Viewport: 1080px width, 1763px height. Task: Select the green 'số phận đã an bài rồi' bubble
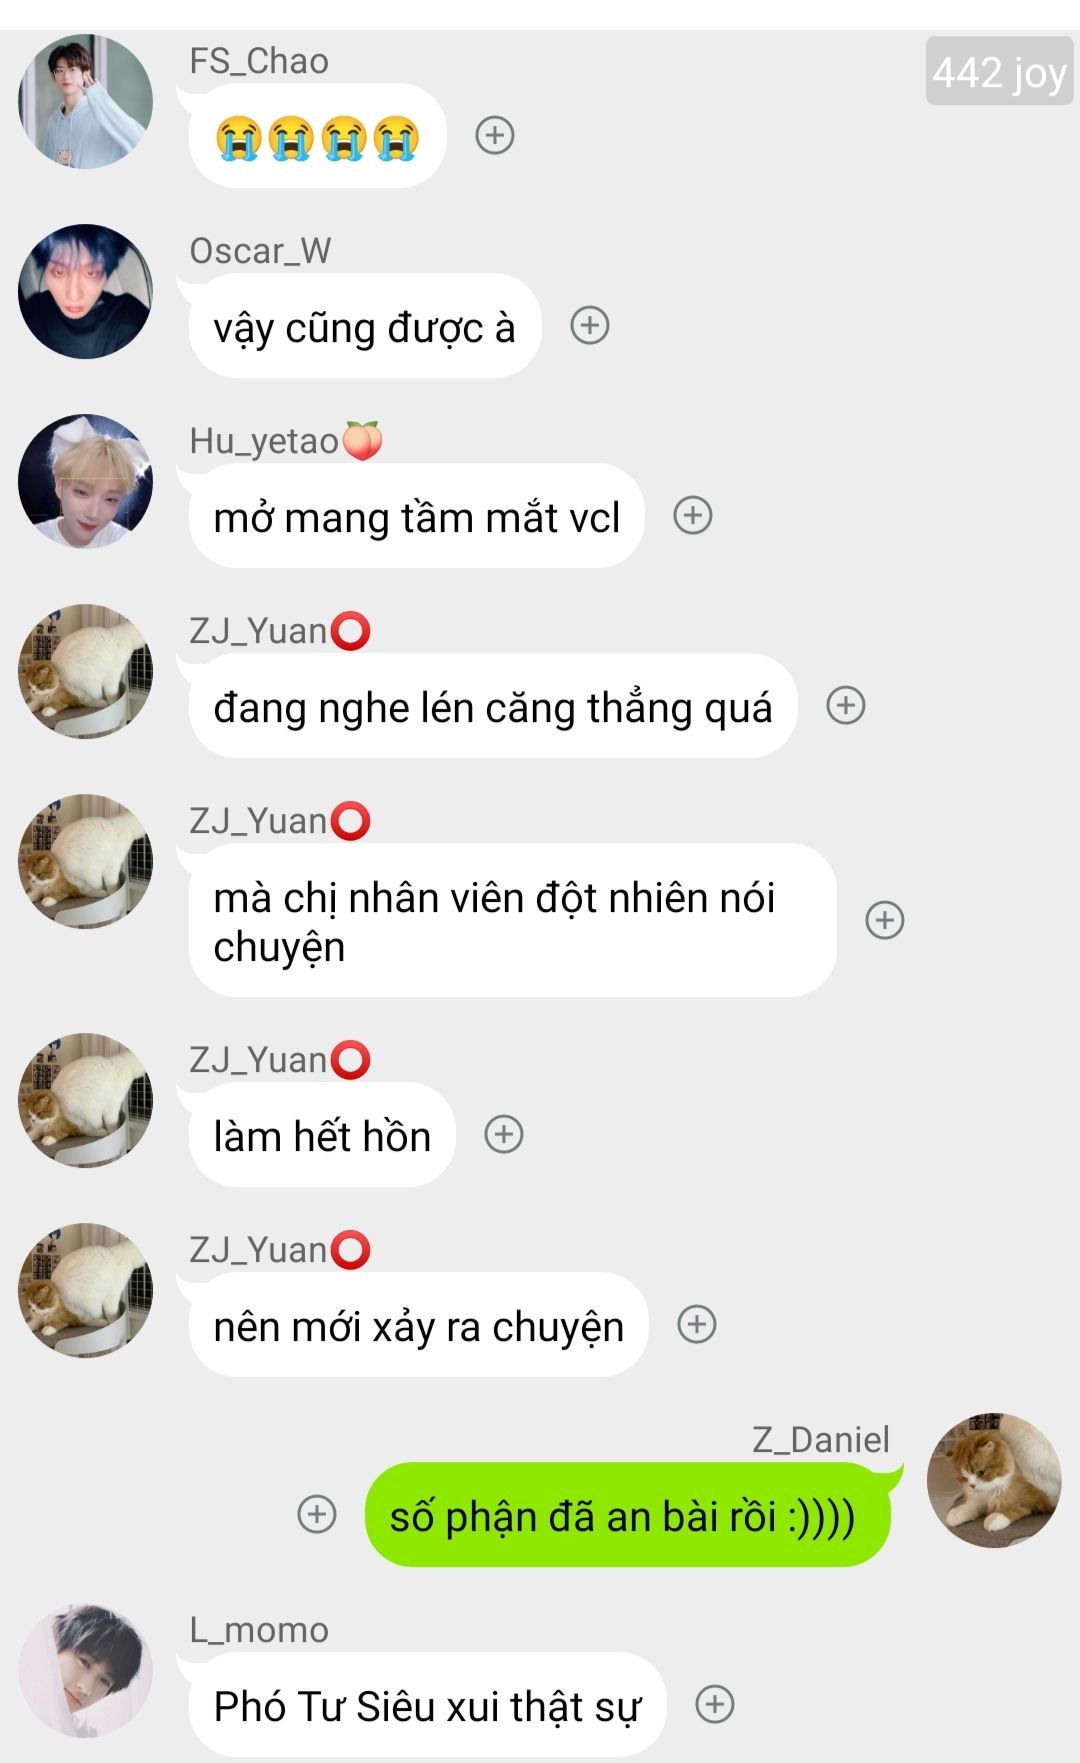click(627, 1515)
